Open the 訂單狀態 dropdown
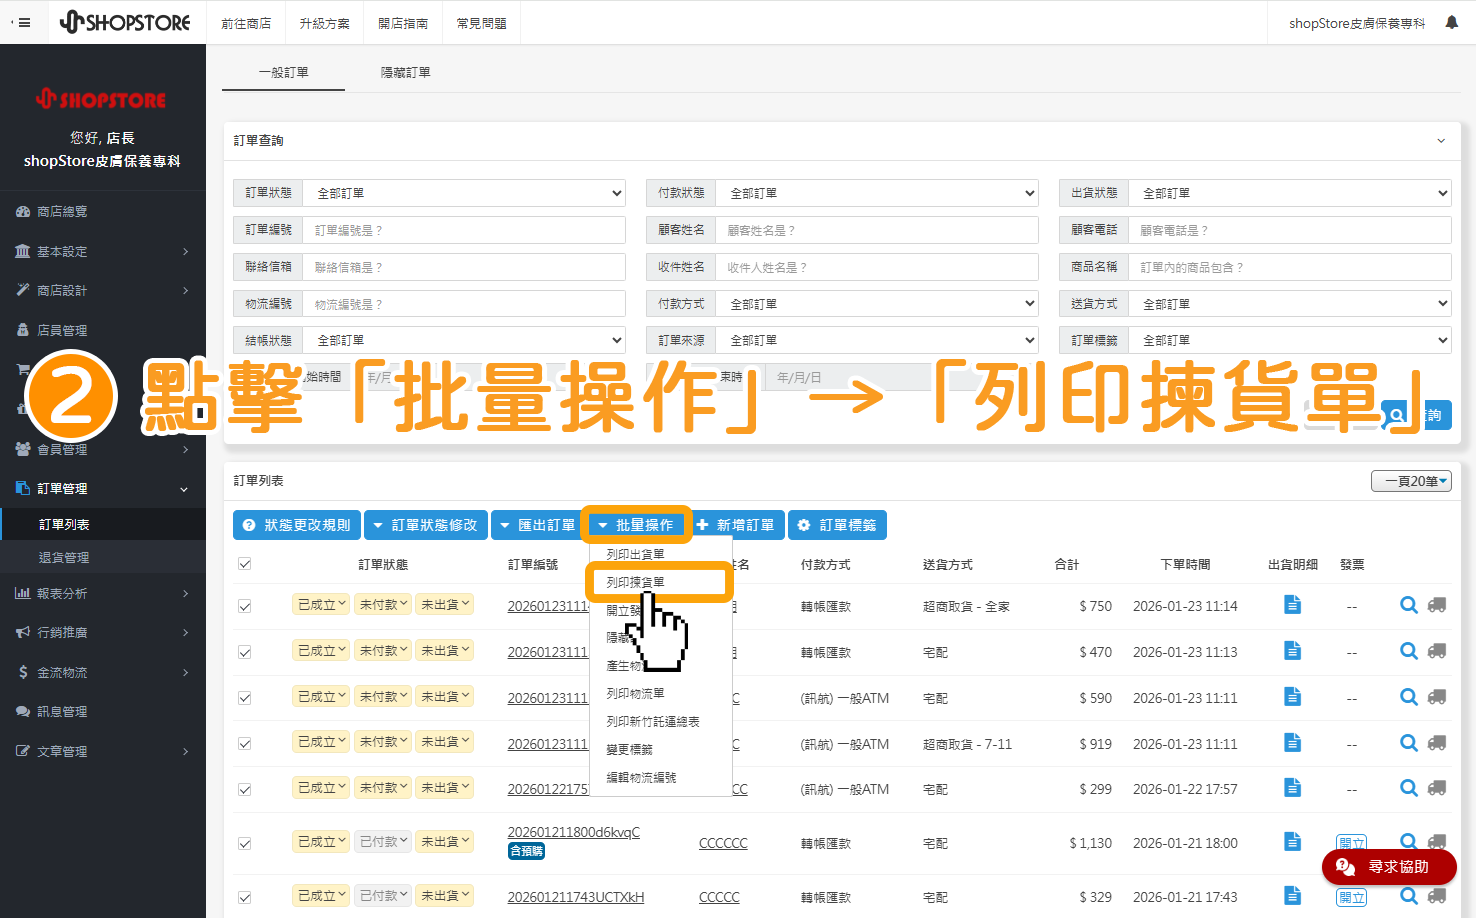 [x=464, y=192]
